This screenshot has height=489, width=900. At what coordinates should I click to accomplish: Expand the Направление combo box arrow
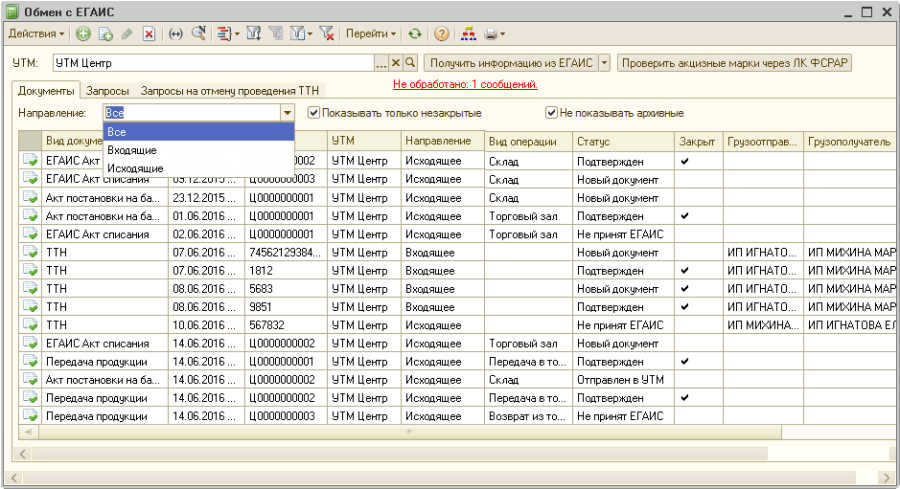point(288,113)
